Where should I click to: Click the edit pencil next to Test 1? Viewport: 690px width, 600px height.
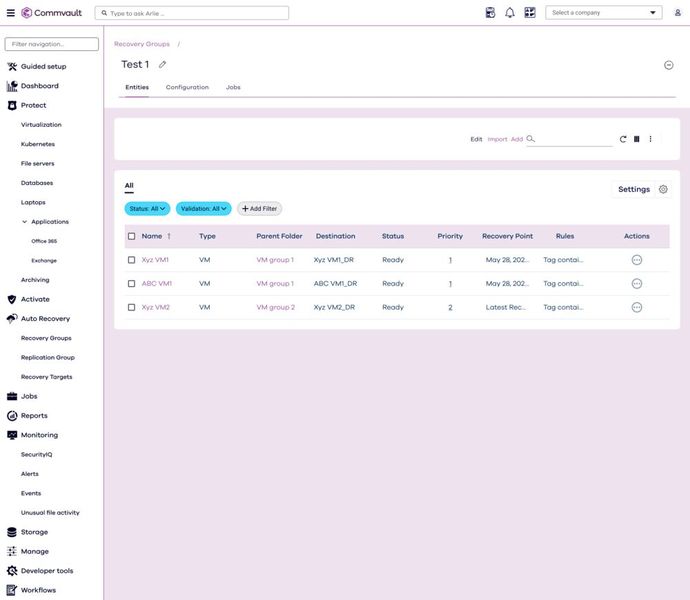(x=163, y=65)
